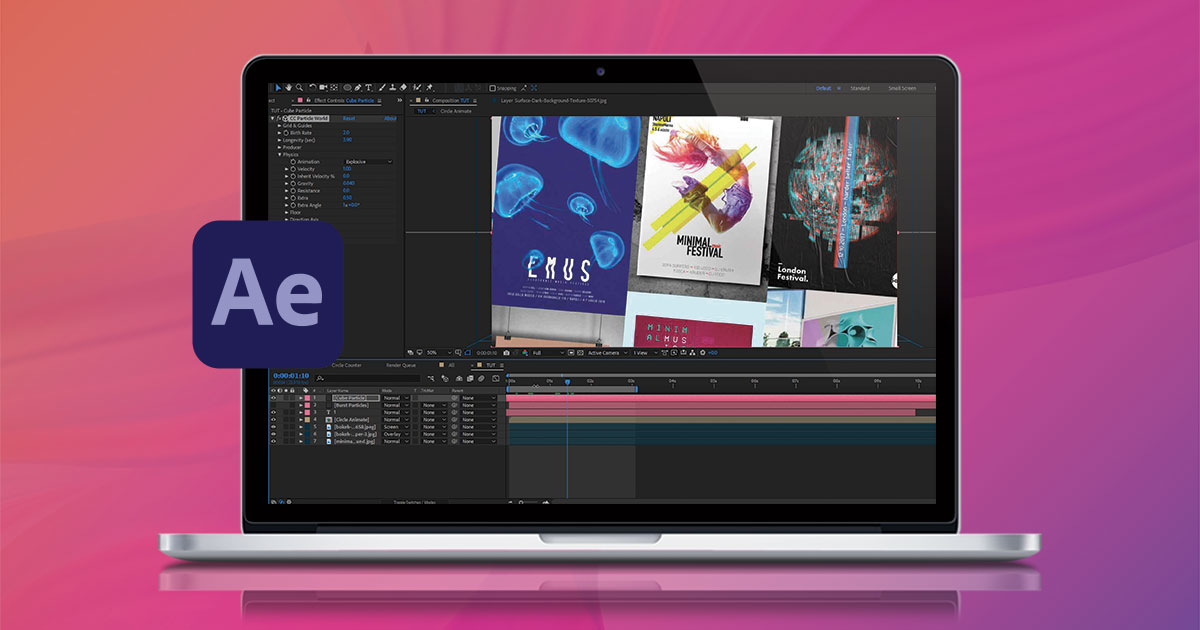This screenshot has width=1200, height=630.
Task: Click the TUT breadcrumb button in viewer
Action: 421,111
